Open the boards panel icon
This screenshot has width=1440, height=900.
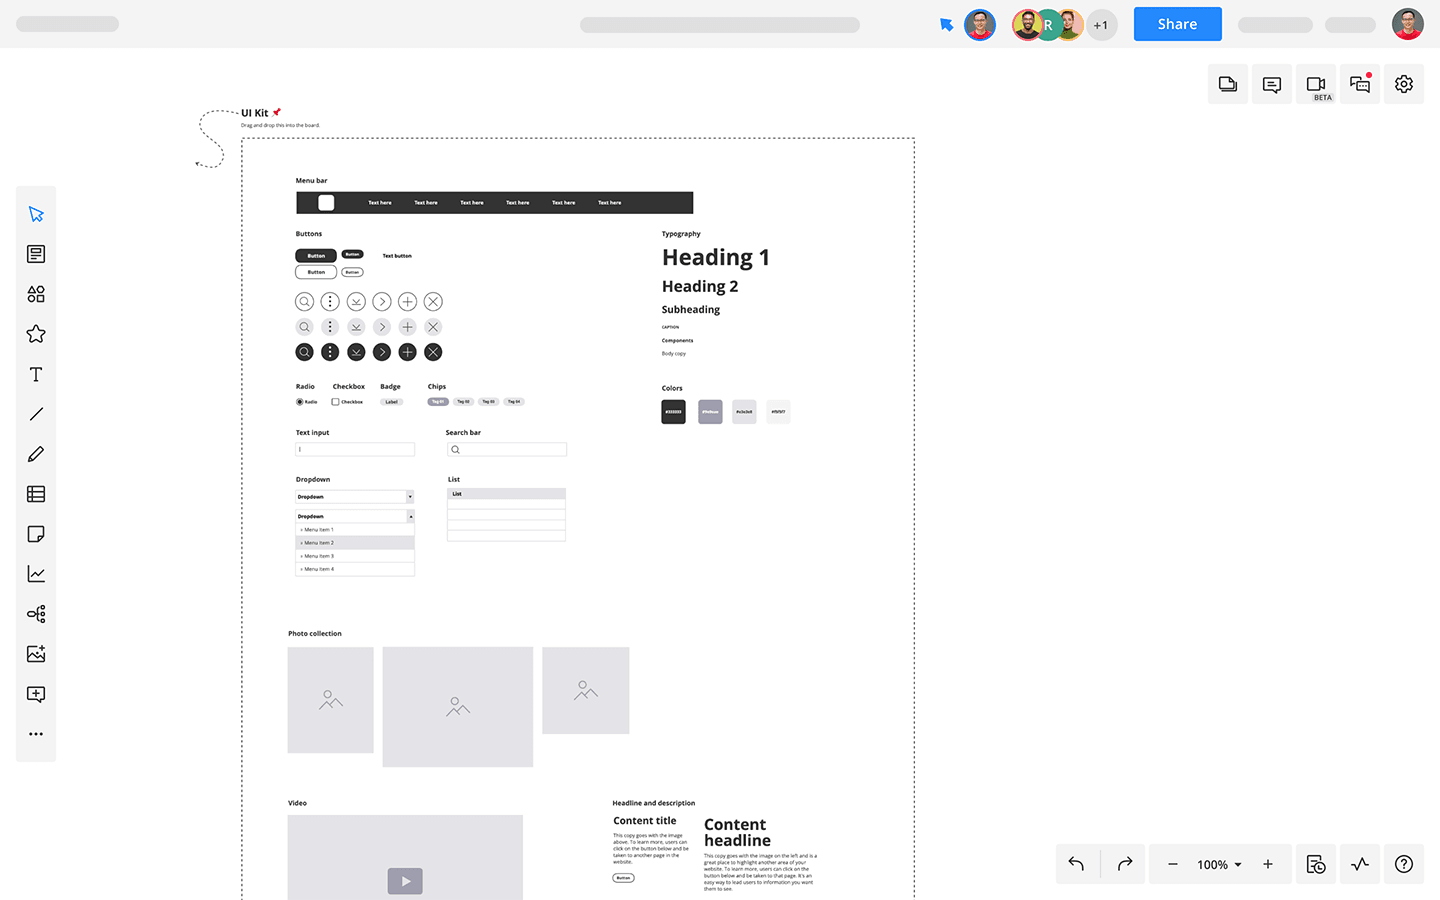pyautogui.click(x=1228, y=84)
